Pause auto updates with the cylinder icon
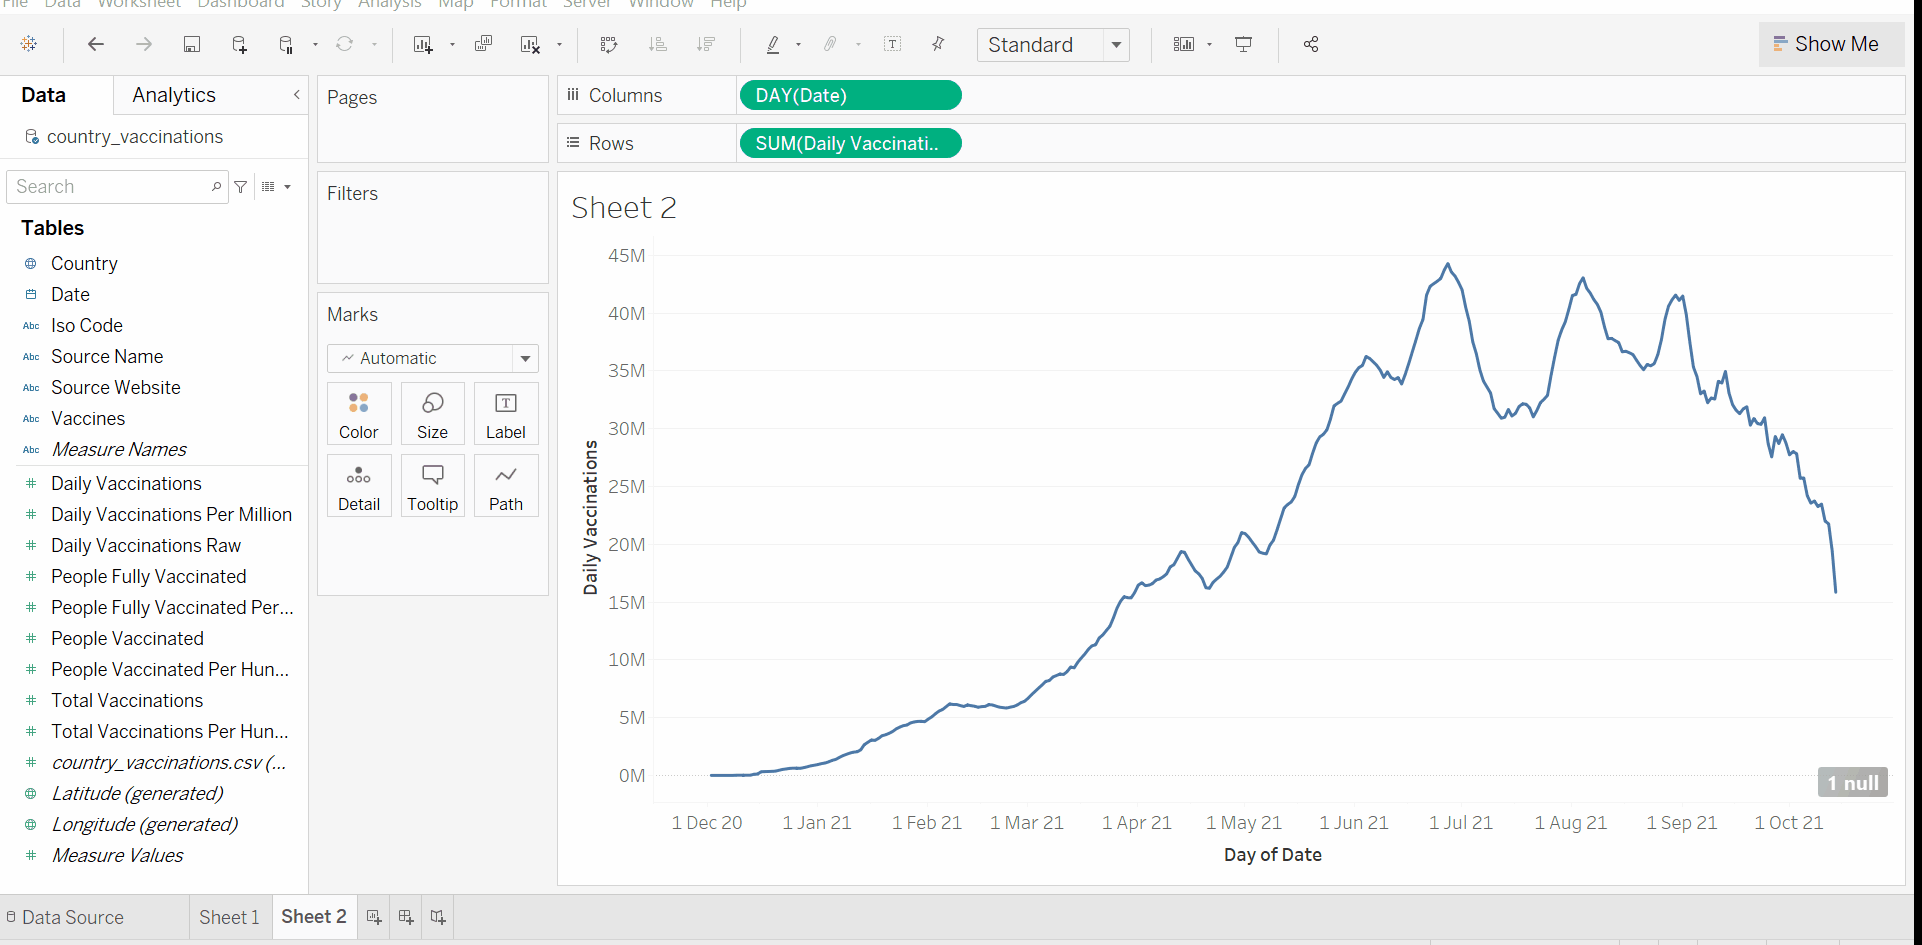Screen dimensions: 1922x945 point(286,44)
